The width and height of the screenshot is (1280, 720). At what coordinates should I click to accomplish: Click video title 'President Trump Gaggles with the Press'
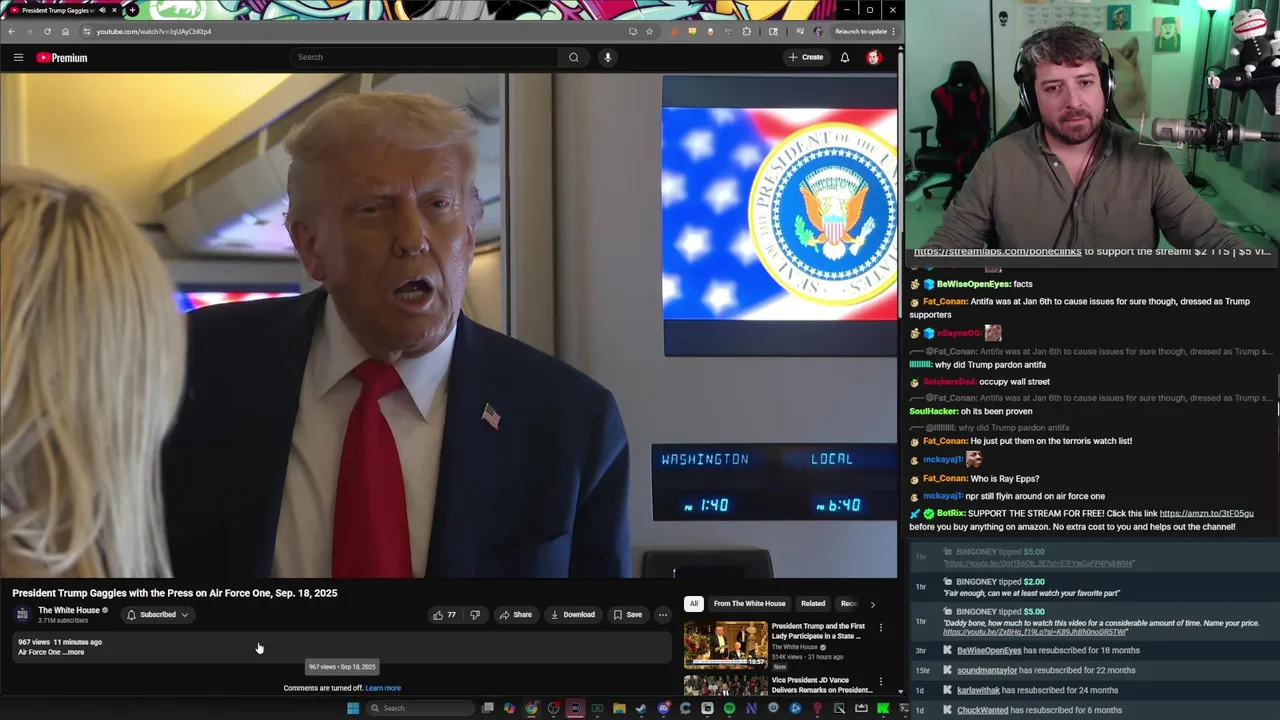[x=174, y=593]
